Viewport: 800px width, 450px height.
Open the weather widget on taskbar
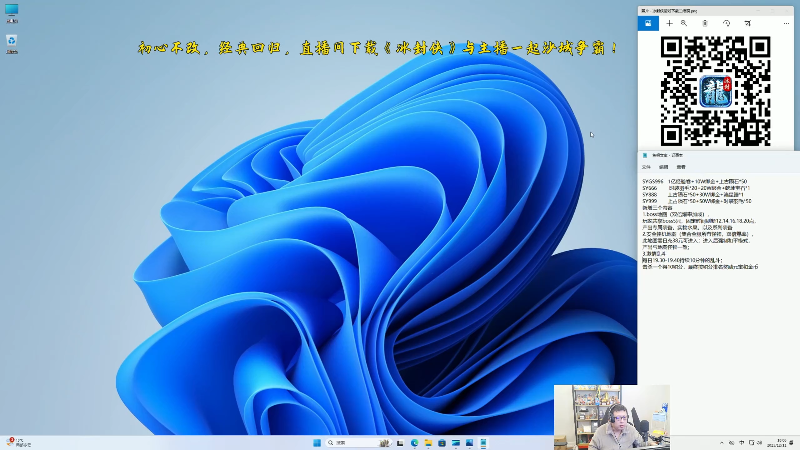click(18, 442)
